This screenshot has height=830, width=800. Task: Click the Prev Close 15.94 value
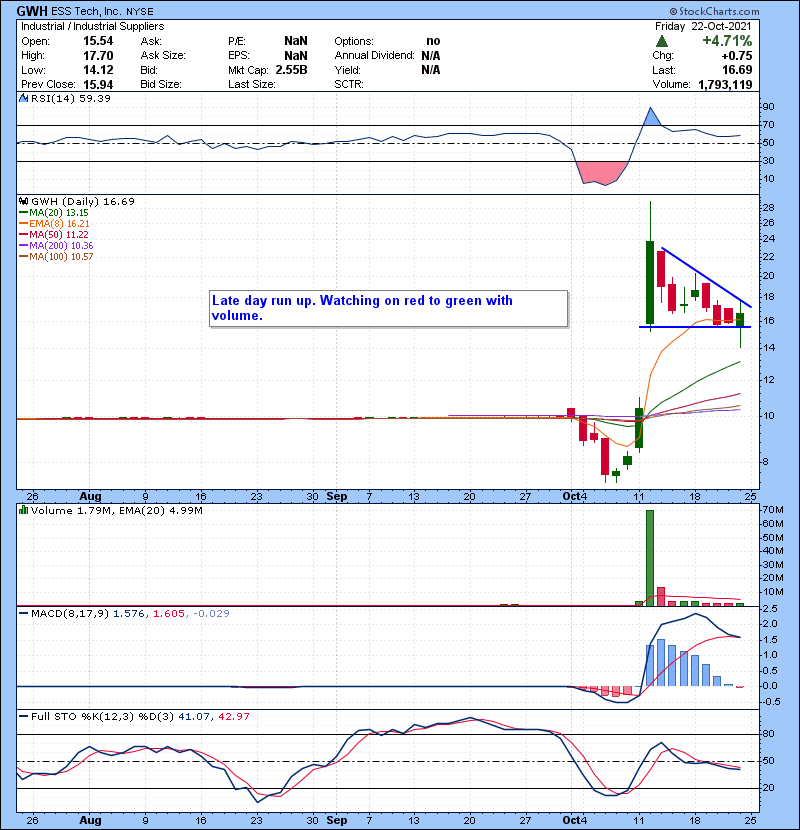tap(98, 85)
